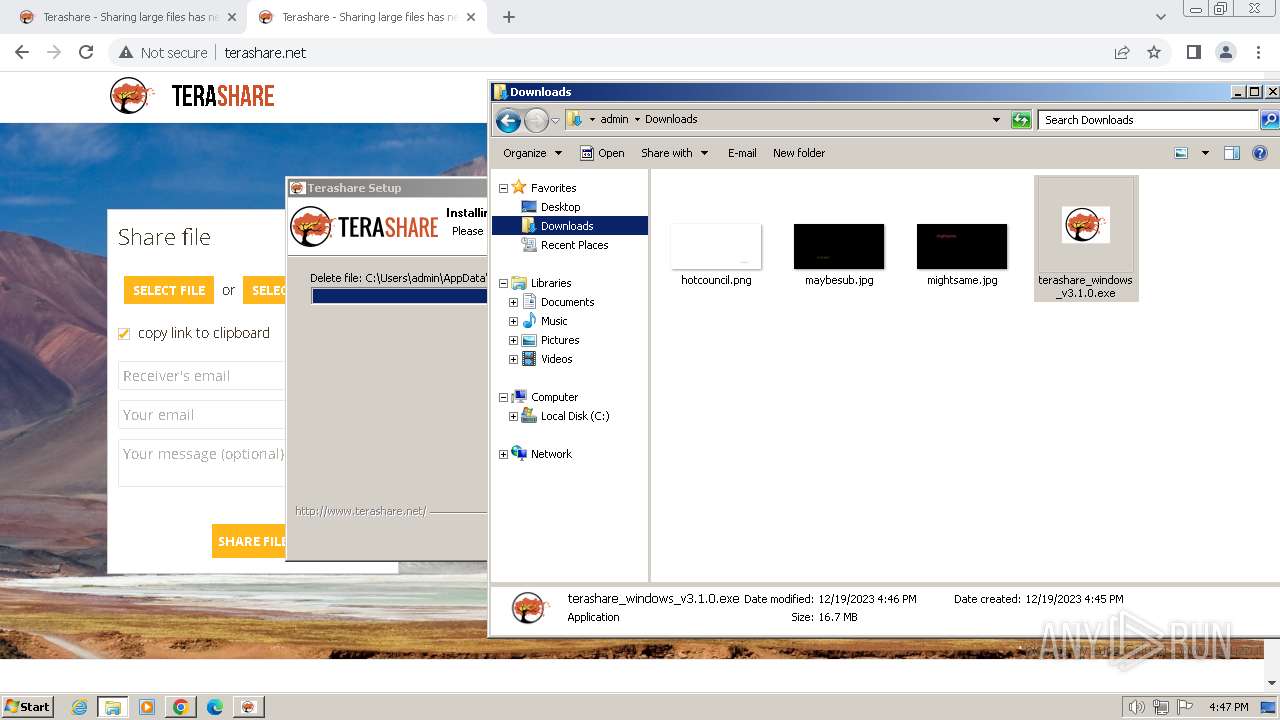Image resolution: width=1280 pixels, height=720 pixels.
Task: Expand the Pictures library node
Action: pyautogui.click(x=513, y=340)
